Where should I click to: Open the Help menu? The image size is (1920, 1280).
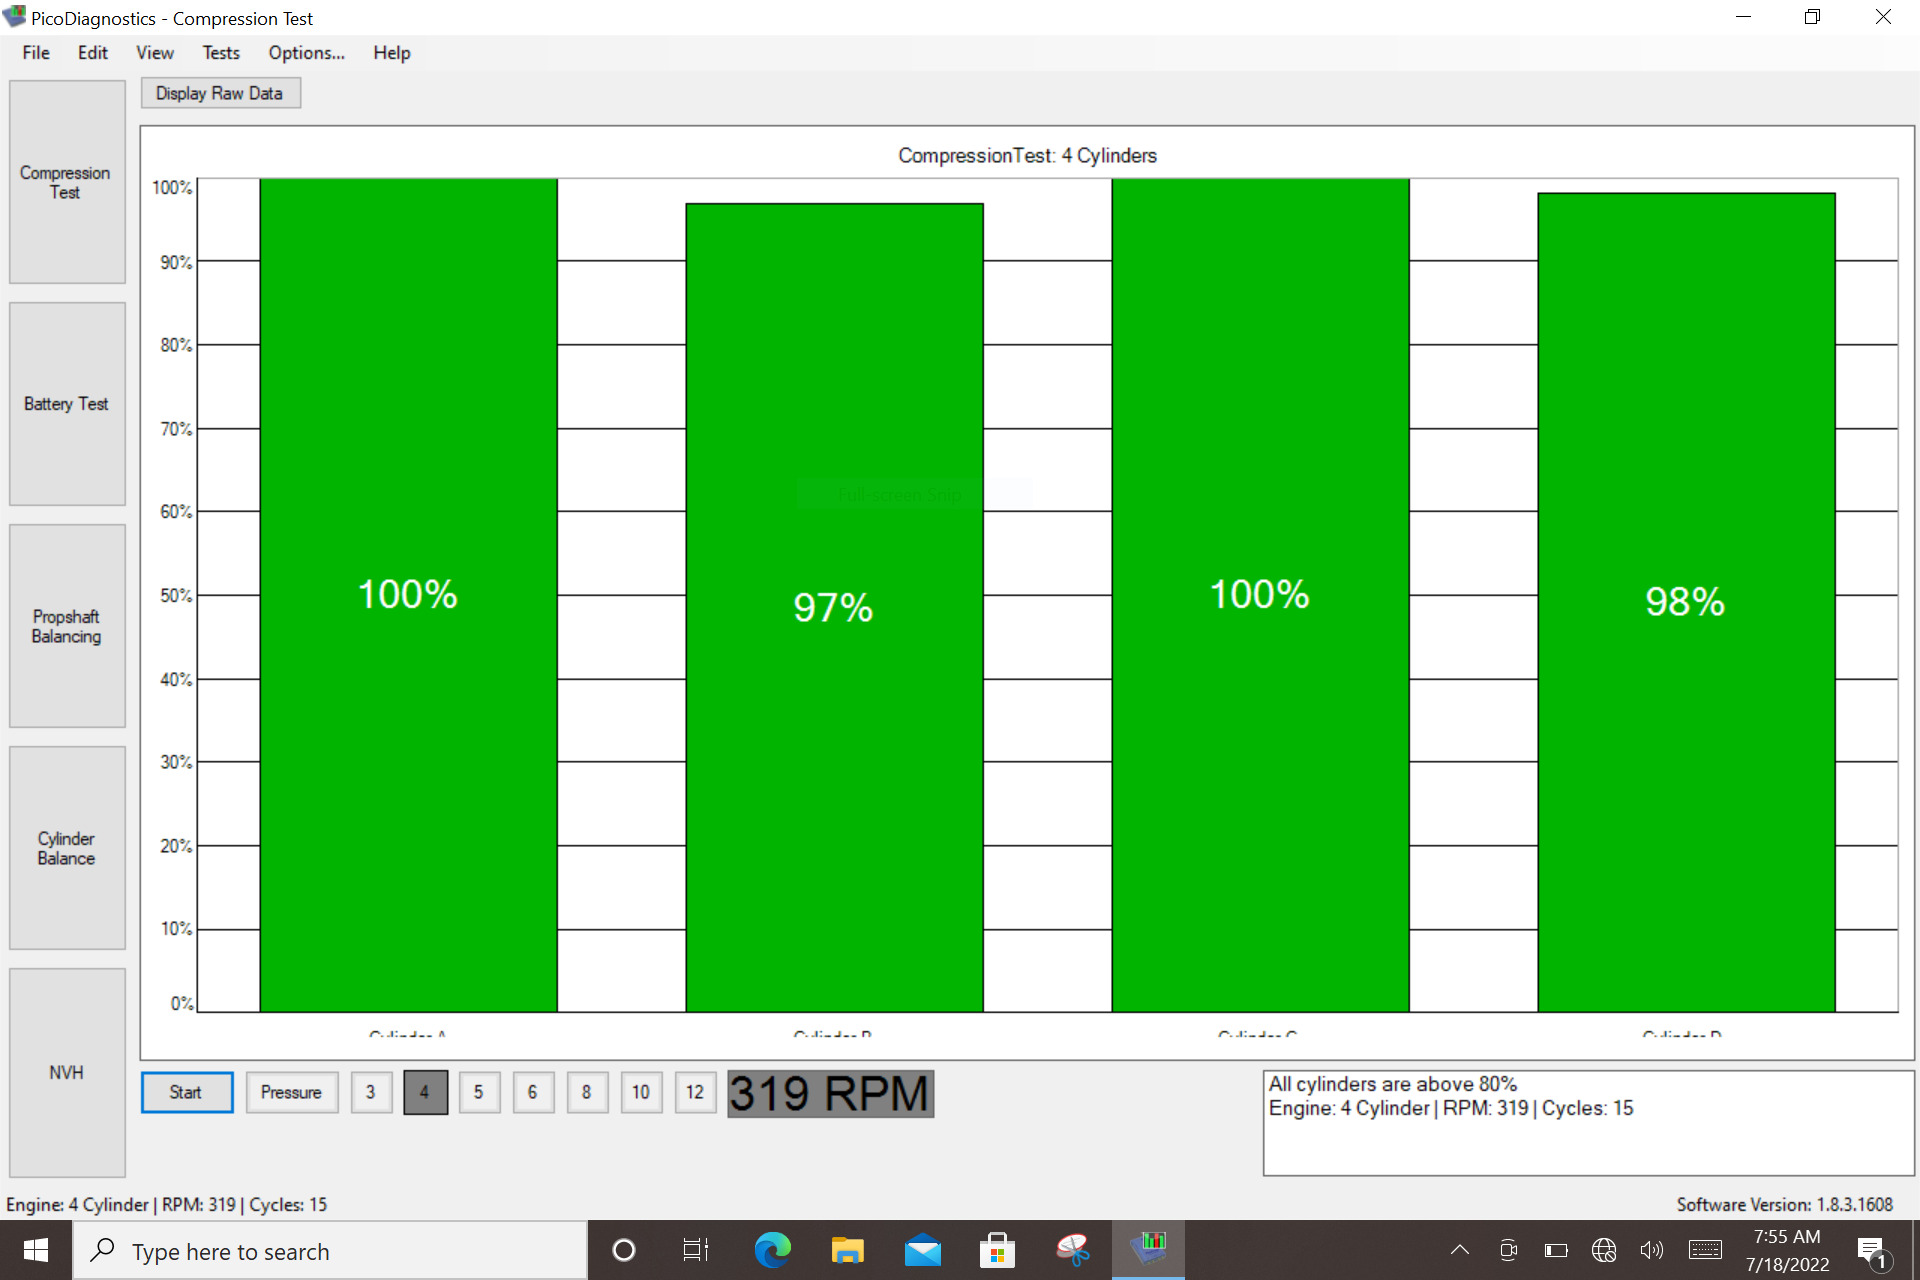[x=392, y=53]
